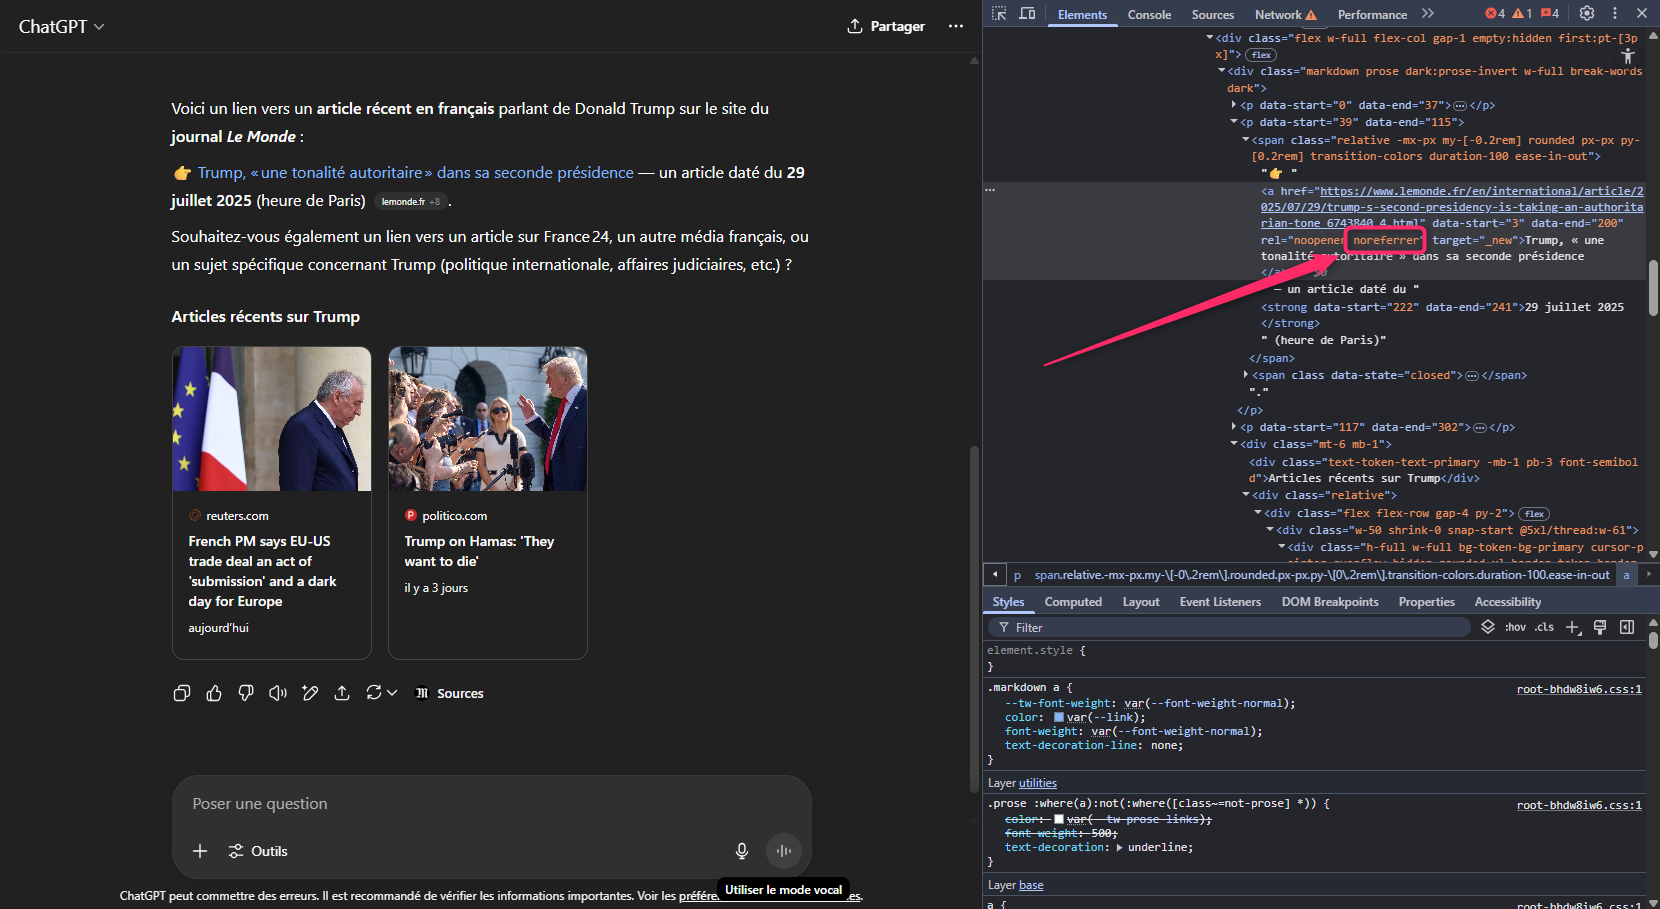Screen dimensions: 1660x909
Task: Switch to the Console tab
Action: coord(1149,15)
